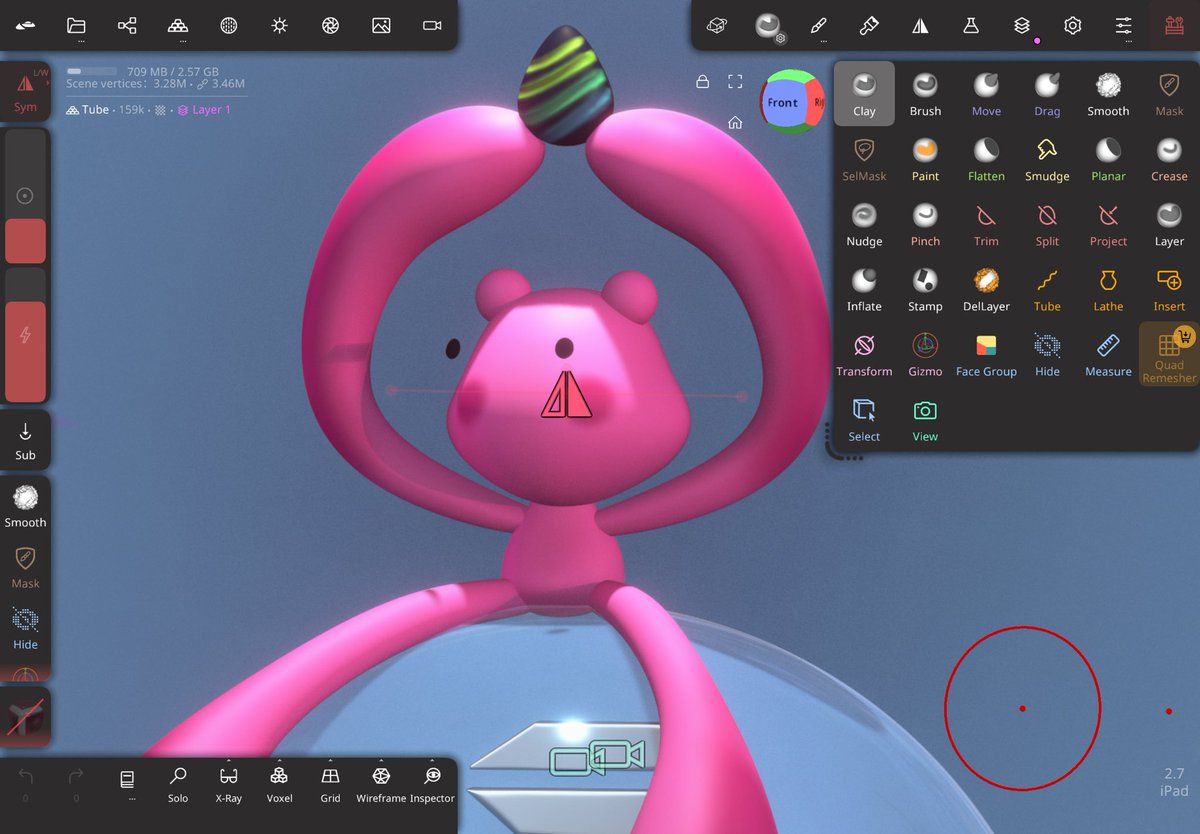Pick the Inflate tool
Viewport: 1200px width, 834px height.
[x=864, y=289]
